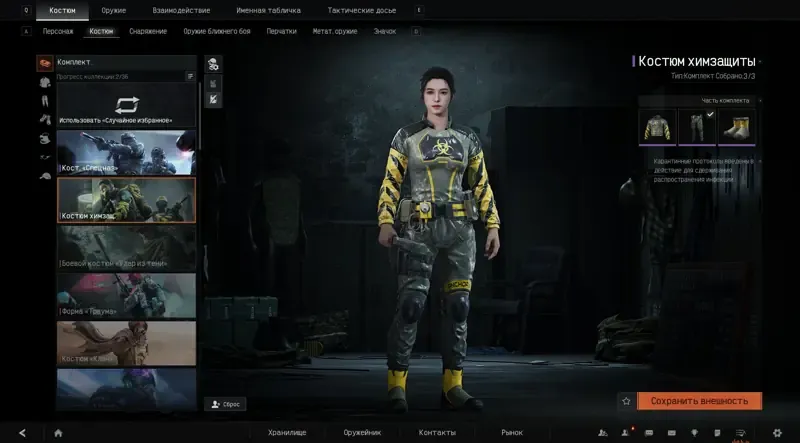Click the E next-tab key hint
Viewport: 800px width, 443px height.
419,10
